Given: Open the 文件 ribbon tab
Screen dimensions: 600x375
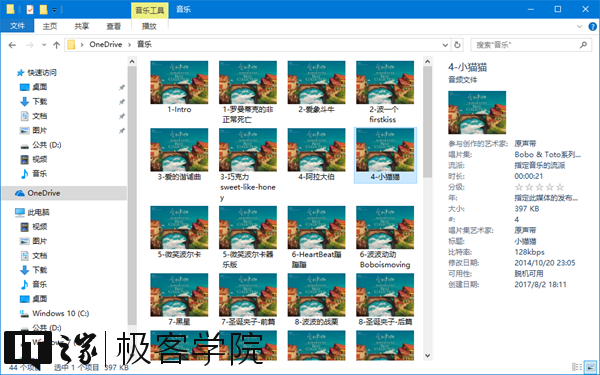Looking at the screenshot, I should pos(17,26).
